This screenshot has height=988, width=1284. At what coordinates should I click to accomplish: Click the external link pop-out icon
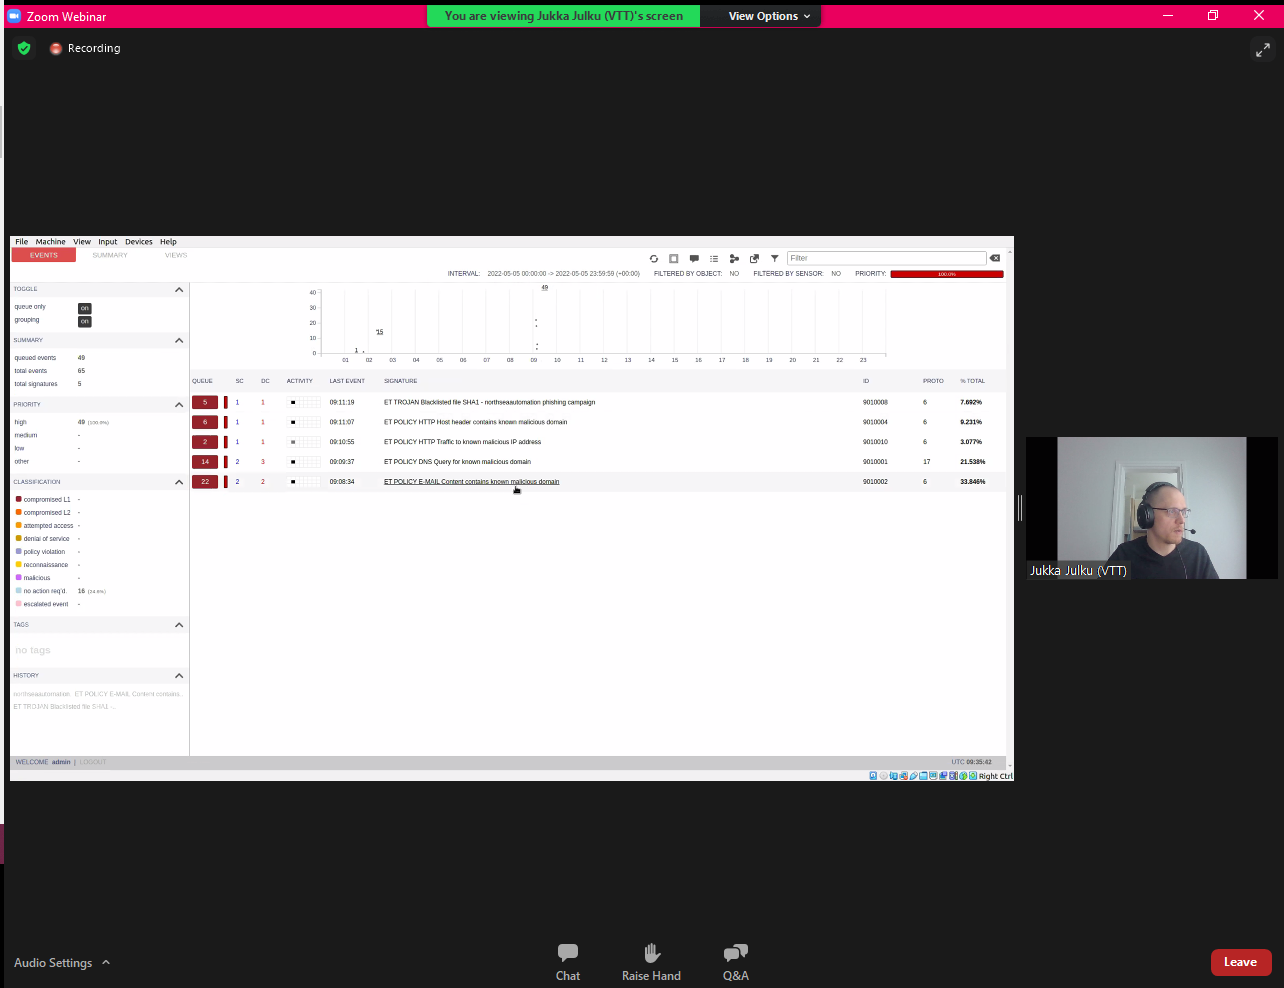click(x=754, y=258)
